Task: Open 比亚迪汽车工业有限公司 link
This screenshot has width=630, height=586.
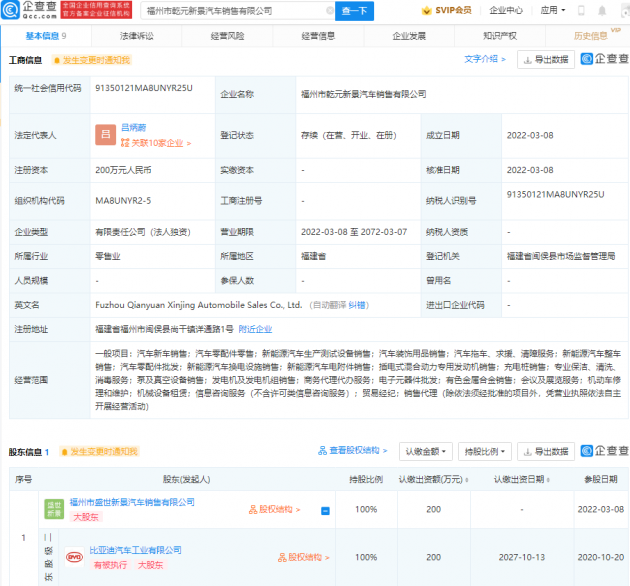Action: click(135, 550)
